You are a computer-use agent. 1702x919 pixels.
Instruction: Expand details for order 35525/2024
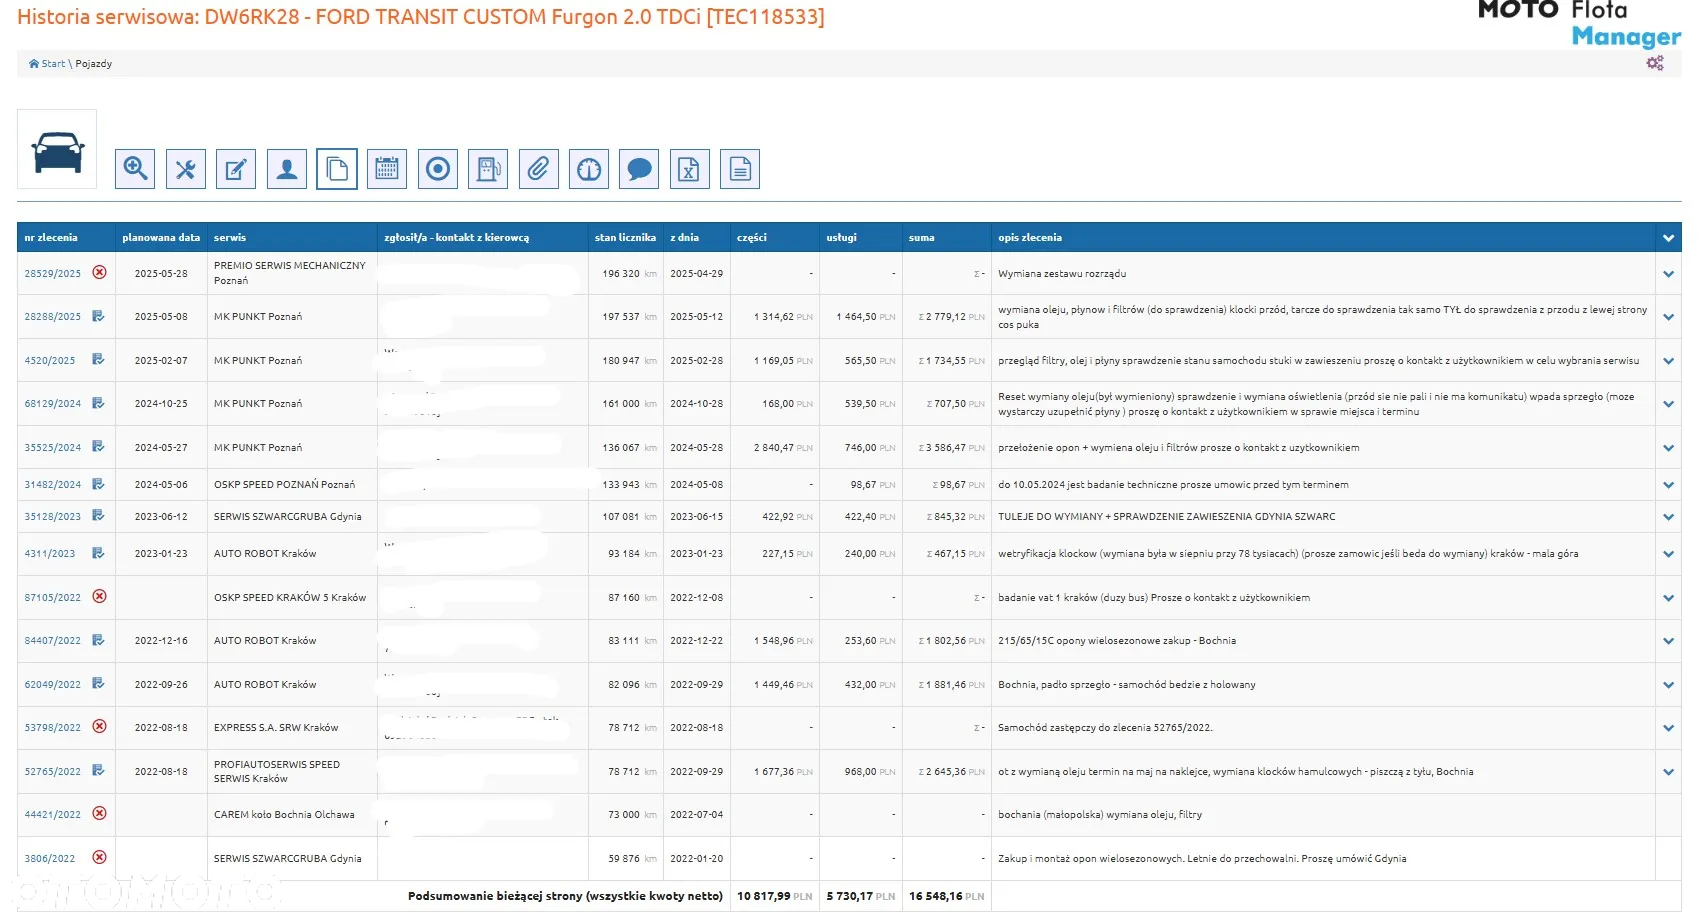coord(1668,448)
